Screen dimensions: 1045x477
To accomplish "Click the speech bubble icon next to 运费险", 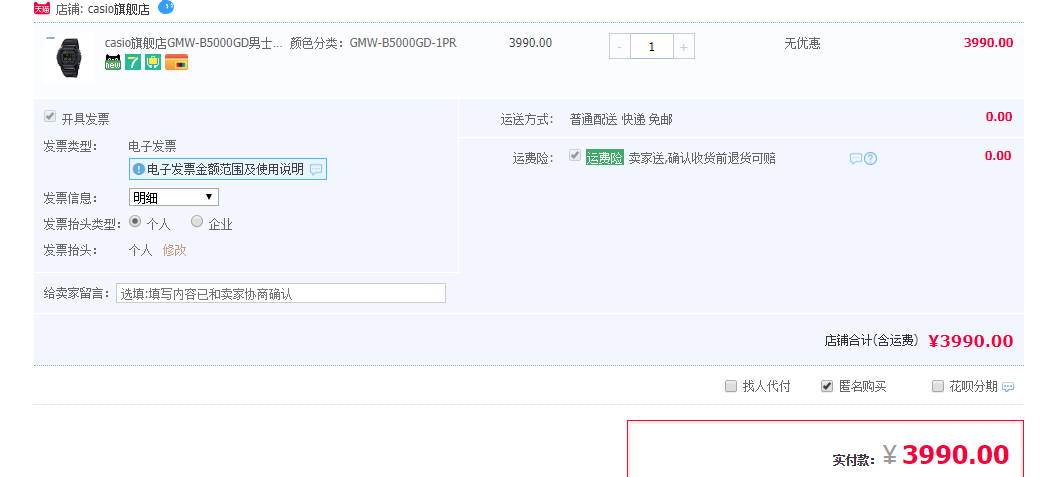I will [x=856, y=159].
